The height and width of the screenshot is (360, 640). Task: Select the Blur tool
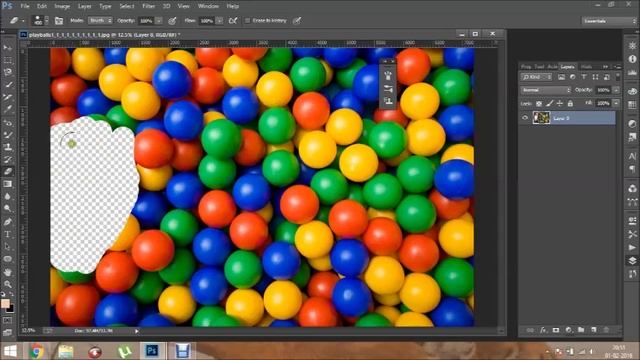[7, 196]
